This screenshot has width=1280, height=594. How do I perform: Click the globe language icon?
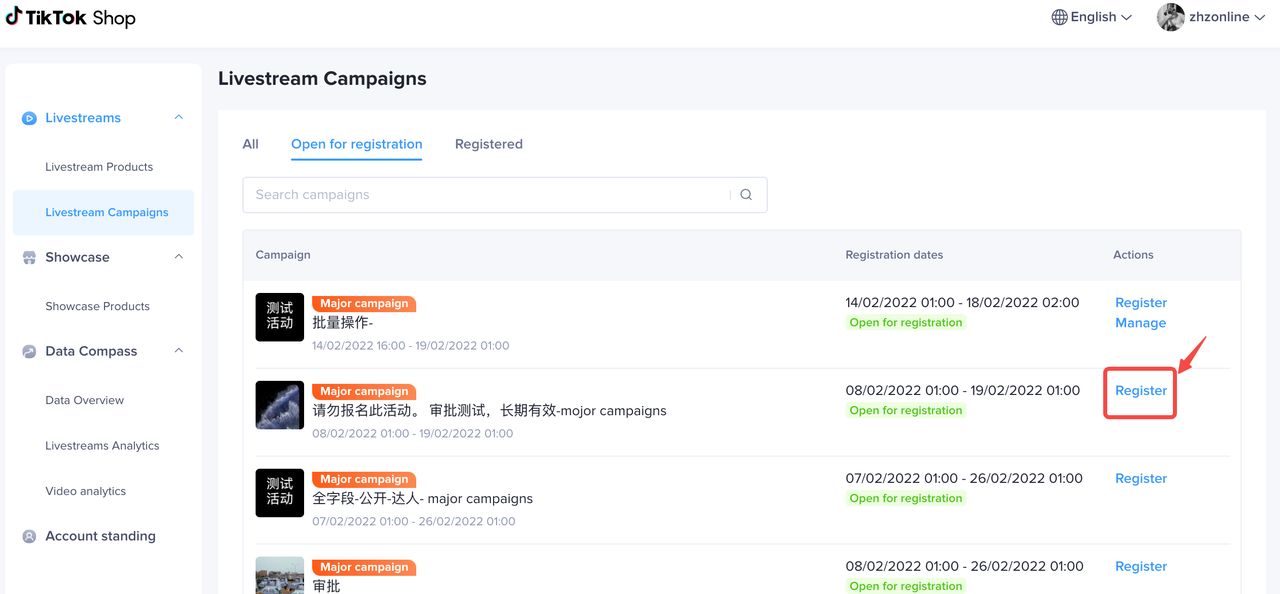pos(1059,17)
